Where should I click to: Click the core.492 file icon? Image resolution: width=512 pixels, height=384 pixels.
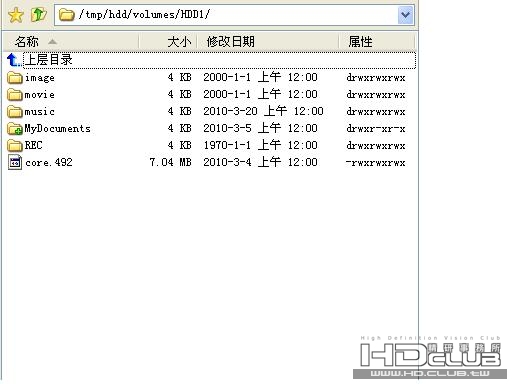point(15,163)
